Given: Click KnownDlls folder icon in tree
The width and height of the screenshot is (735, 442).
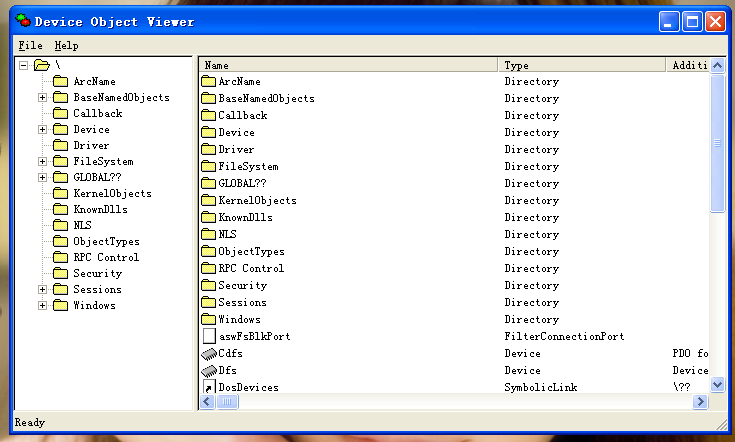Looking at the screenshot, I should 60,209.
